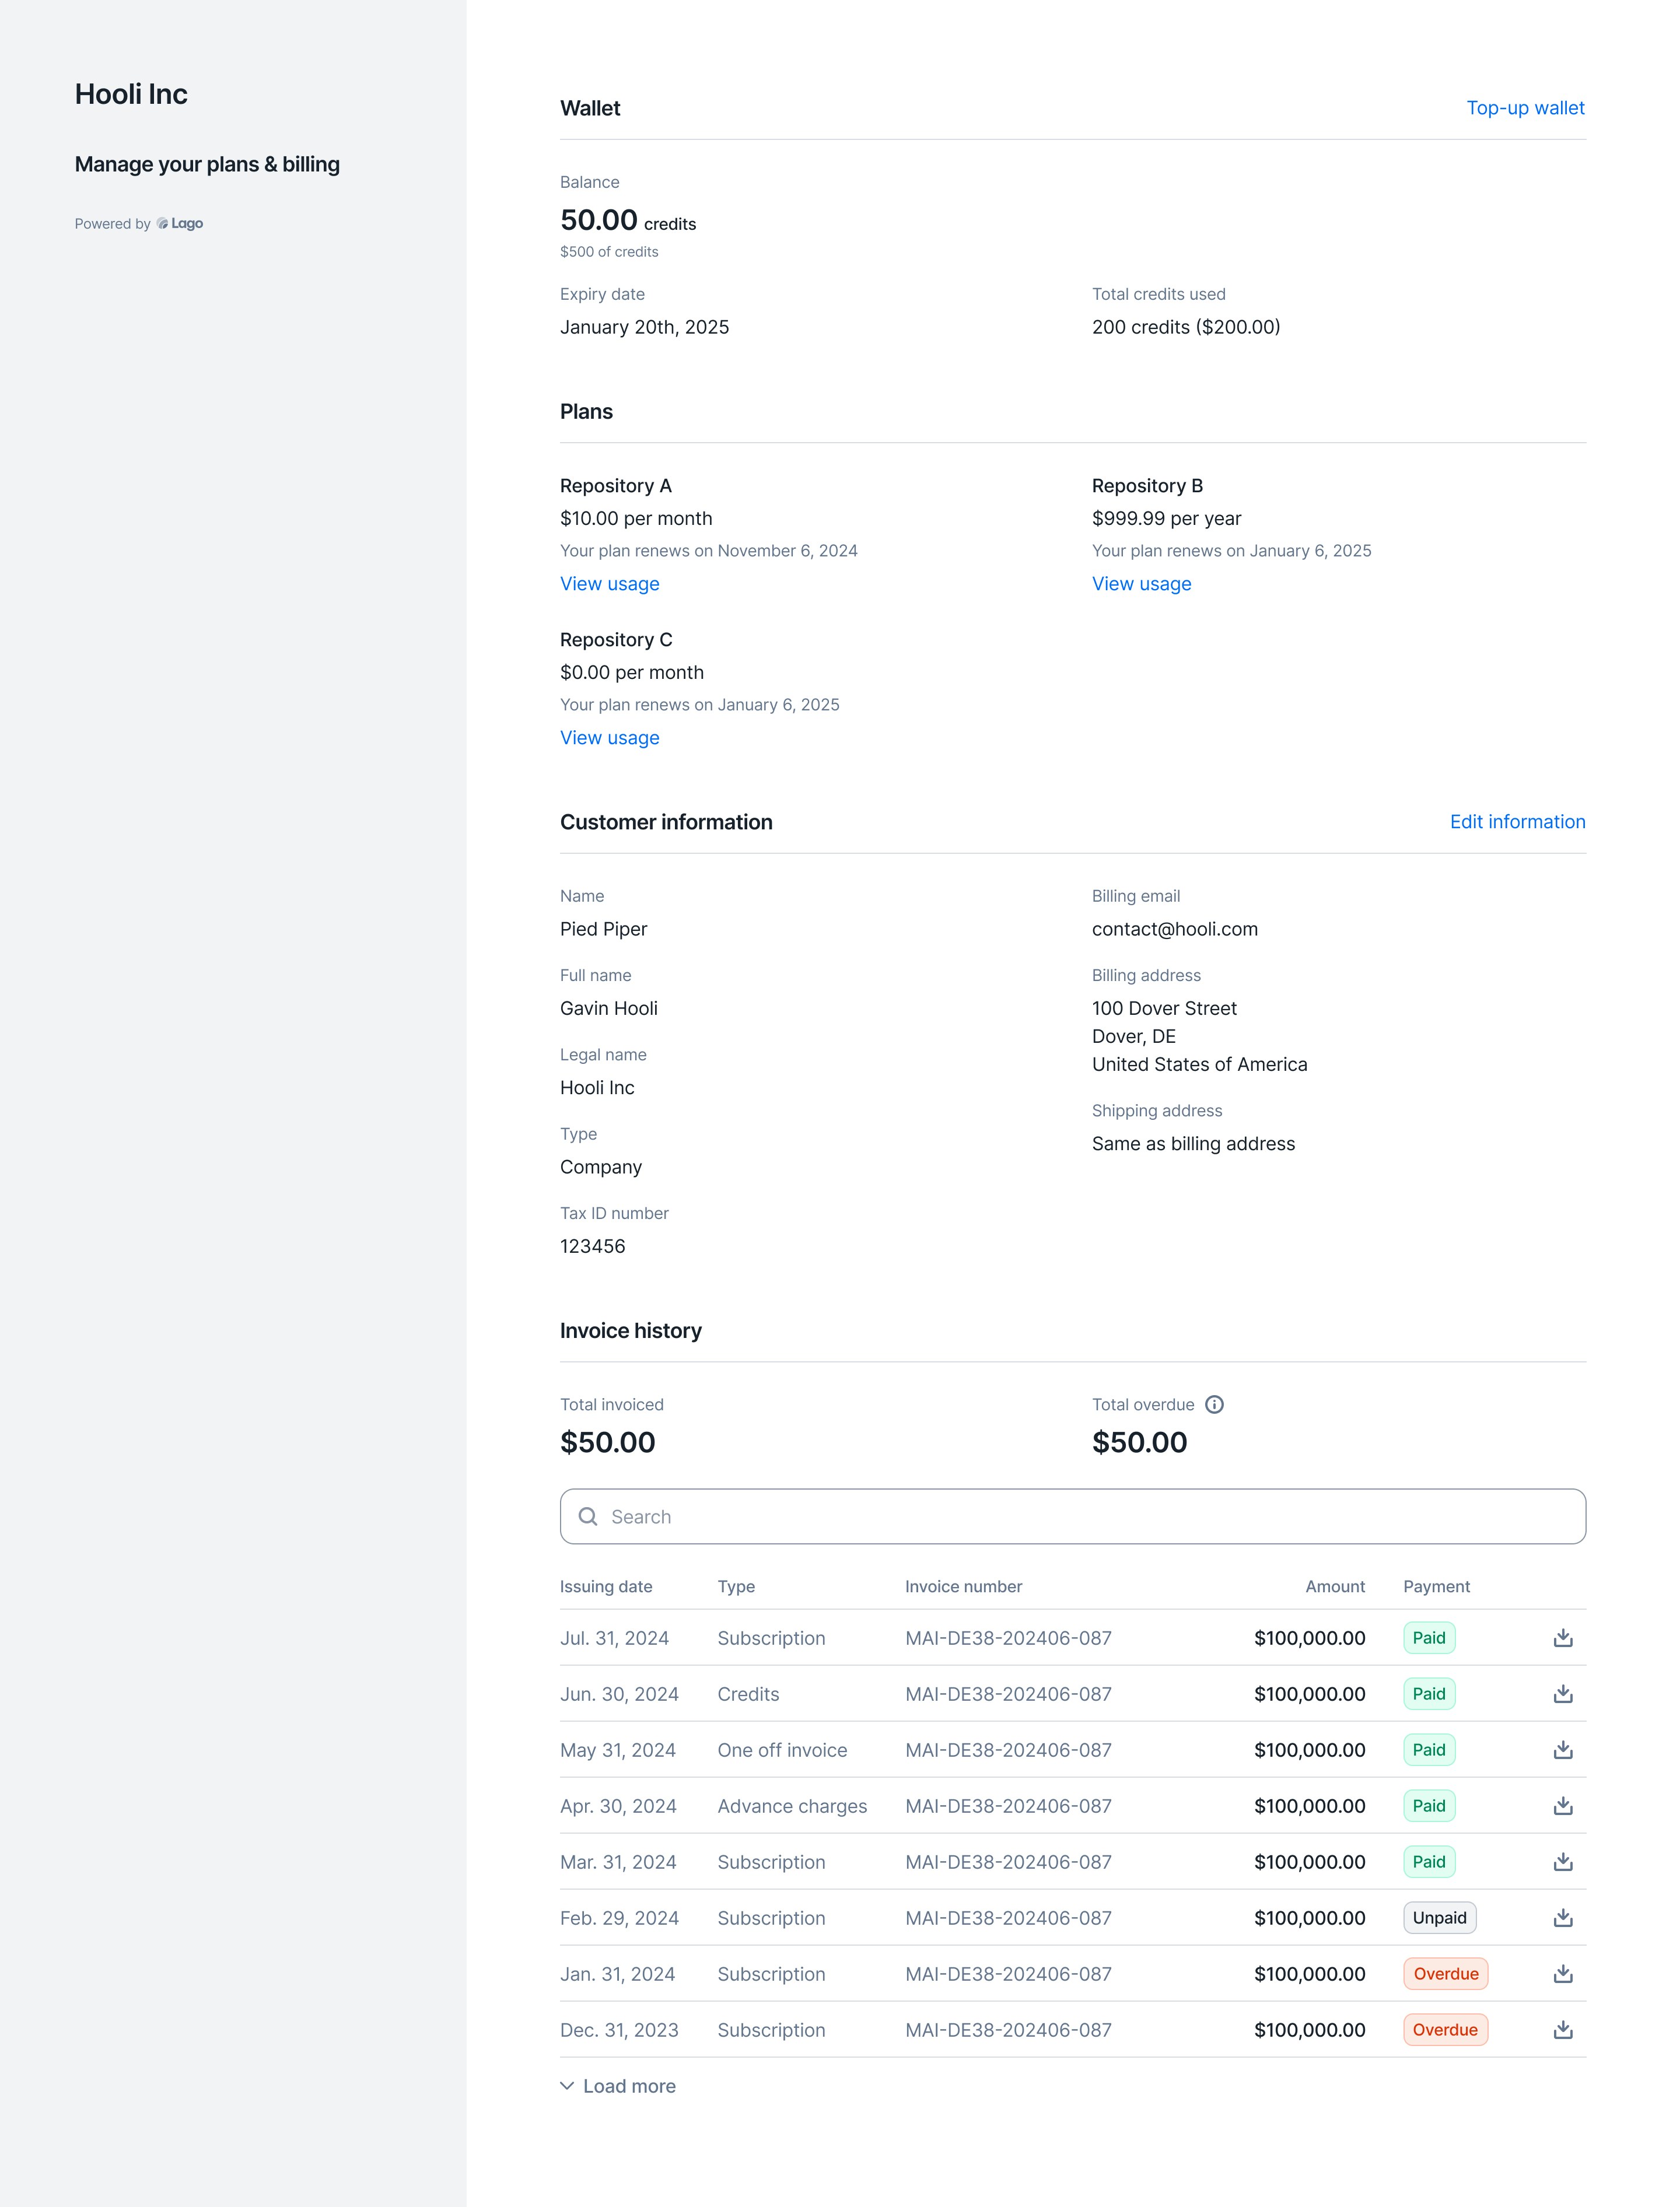The width and height of the screenshot is (1680, 2207).
Task: Download the Mar. 31, 2024 invoice
Action: [1563, 1862]
